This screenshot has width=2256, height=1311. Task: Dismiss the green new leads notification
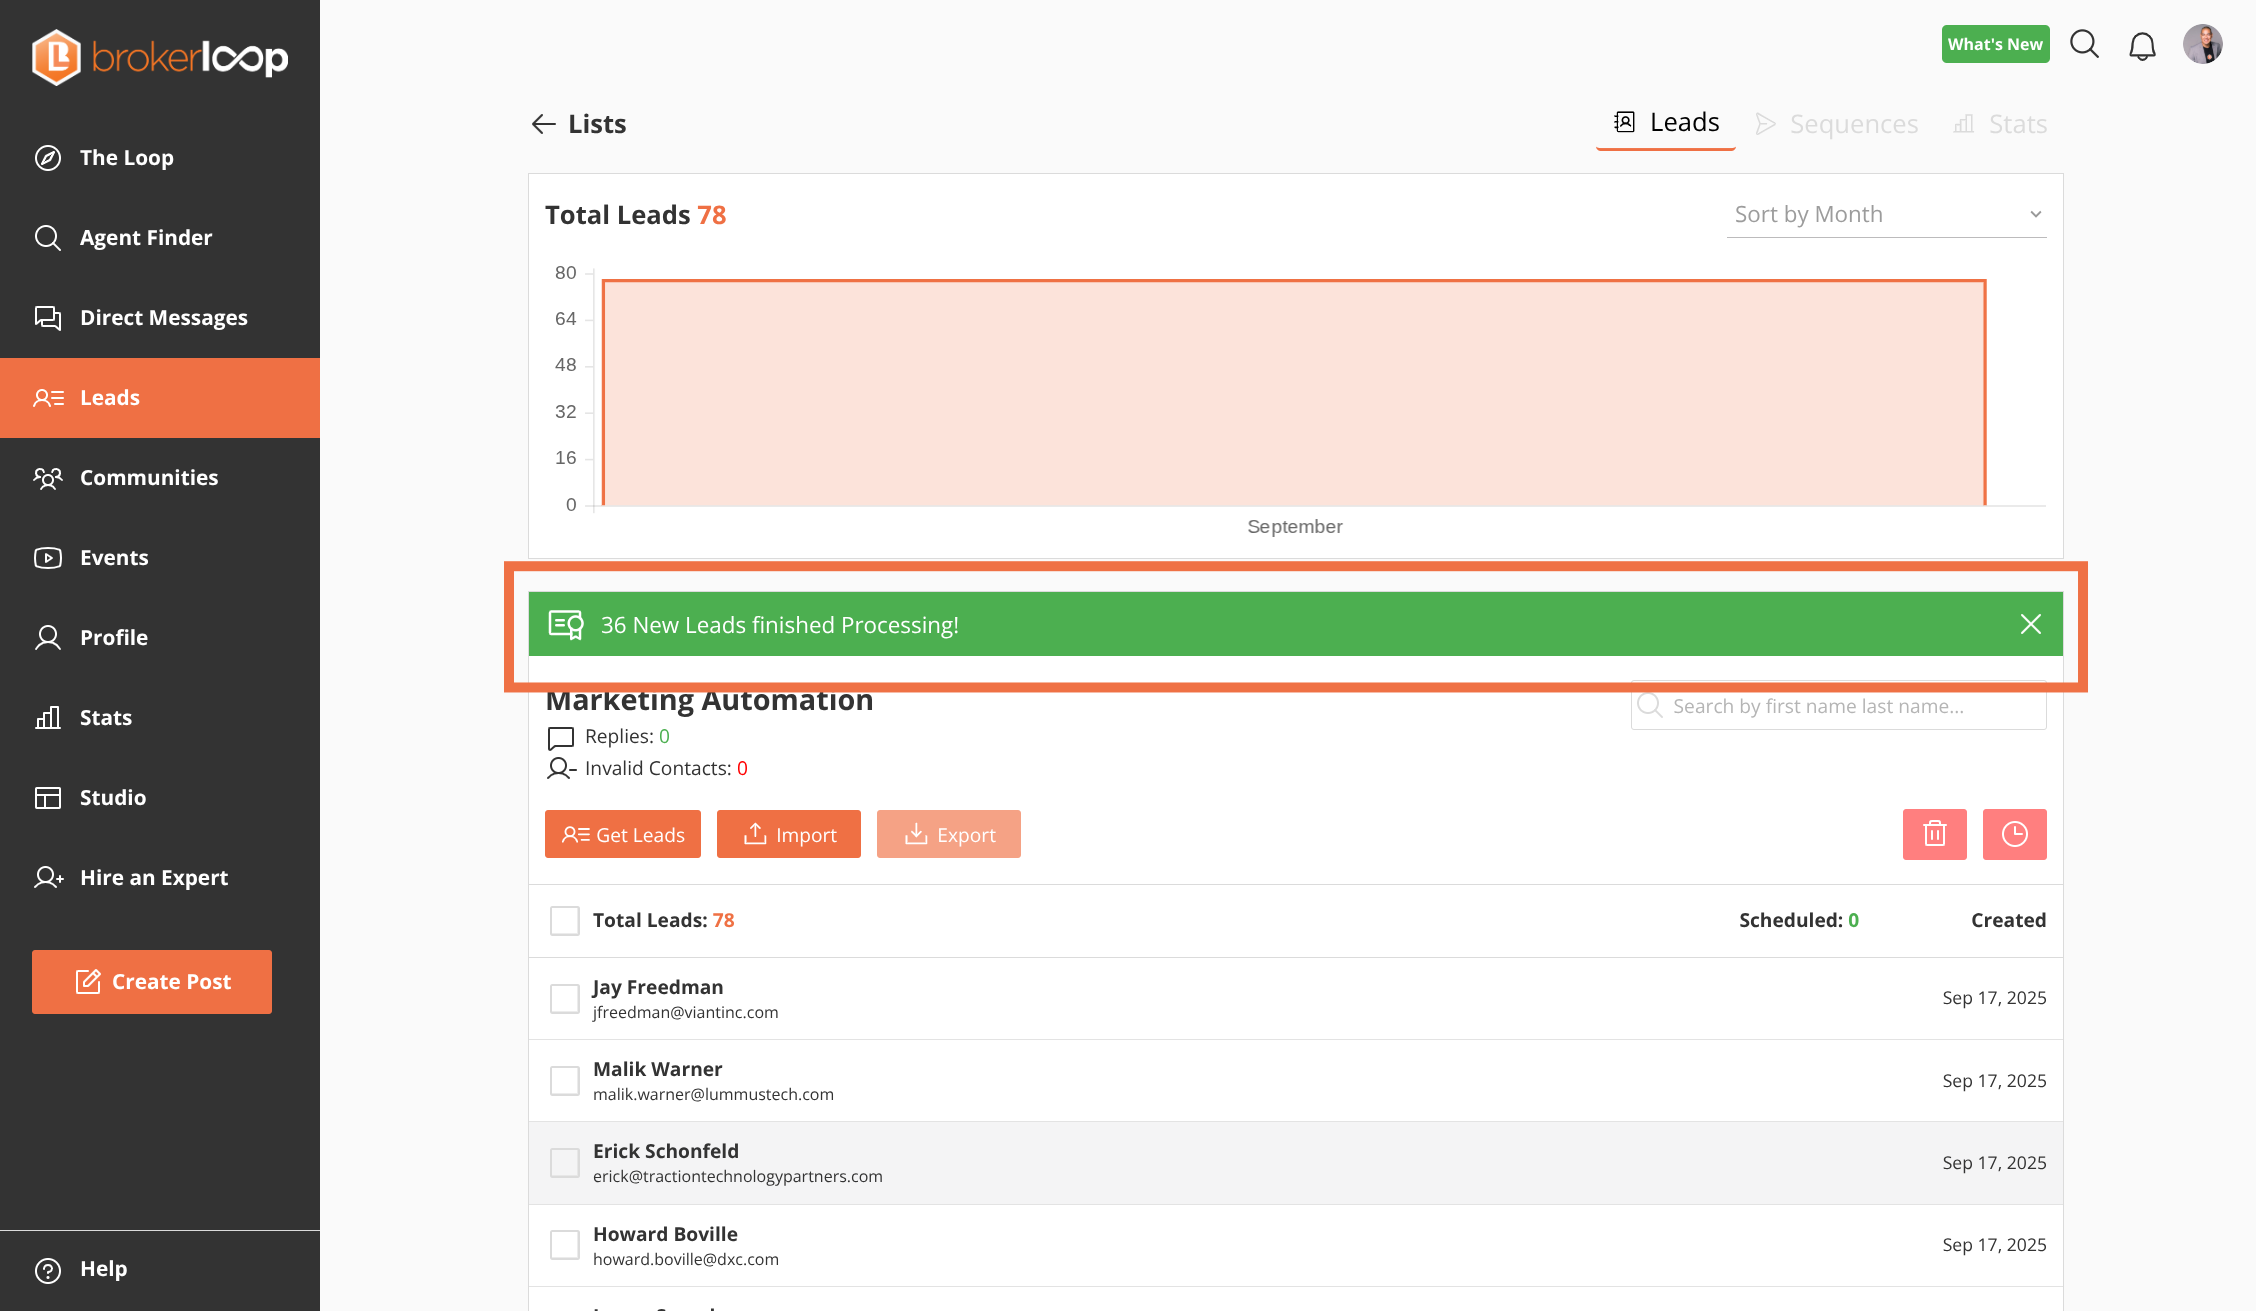[2030, 624]
